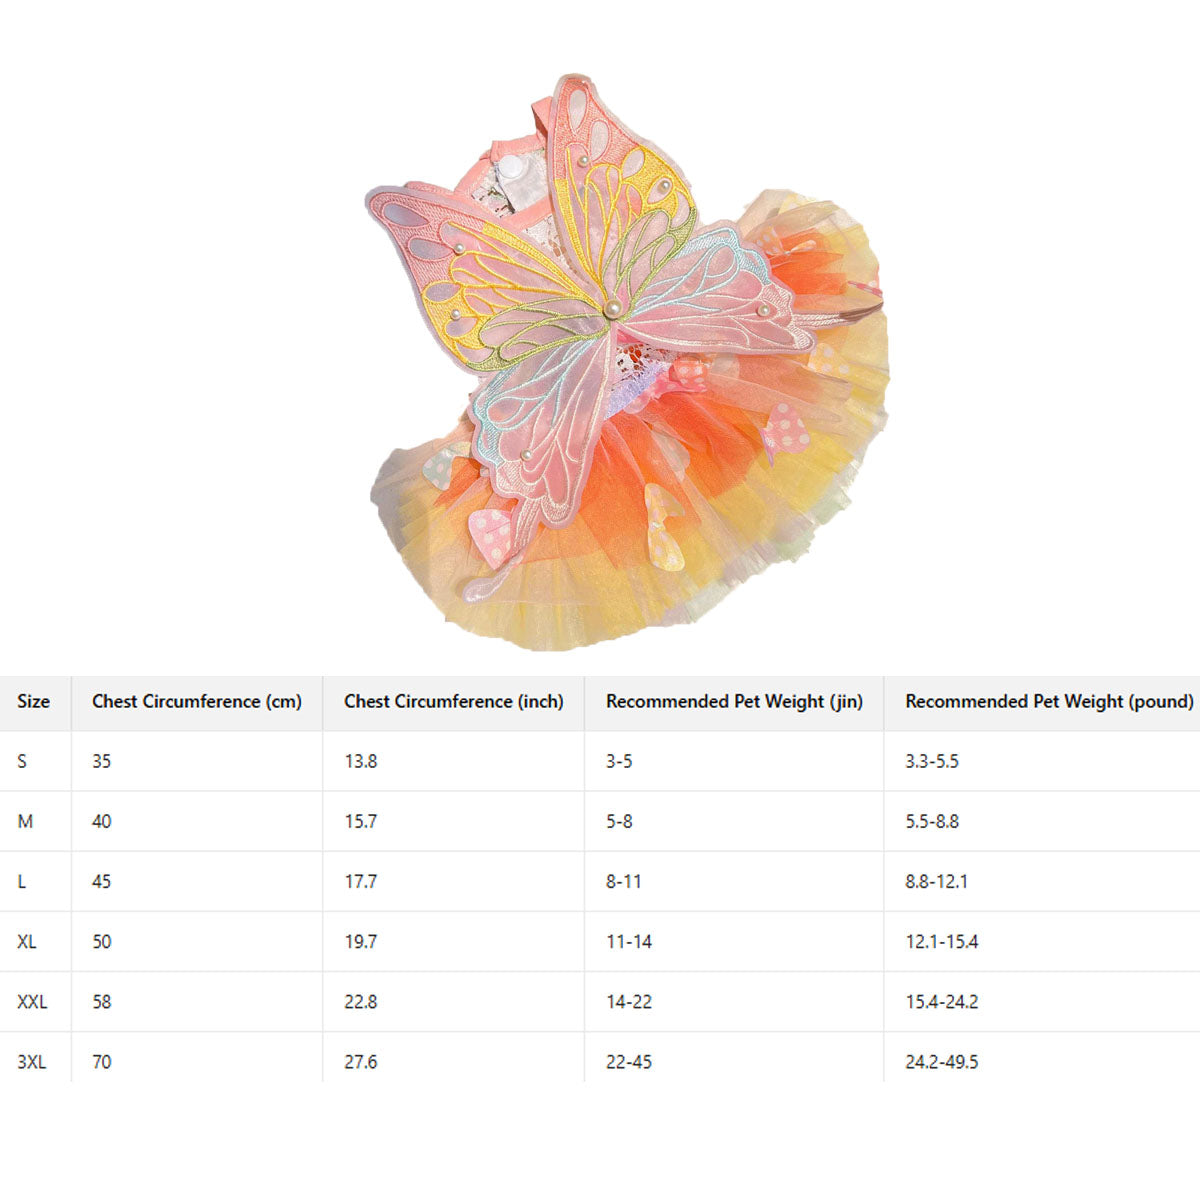Select the Chest Circumference (inch) header
Screen dimensions: 1200x1200
point(454,702)
